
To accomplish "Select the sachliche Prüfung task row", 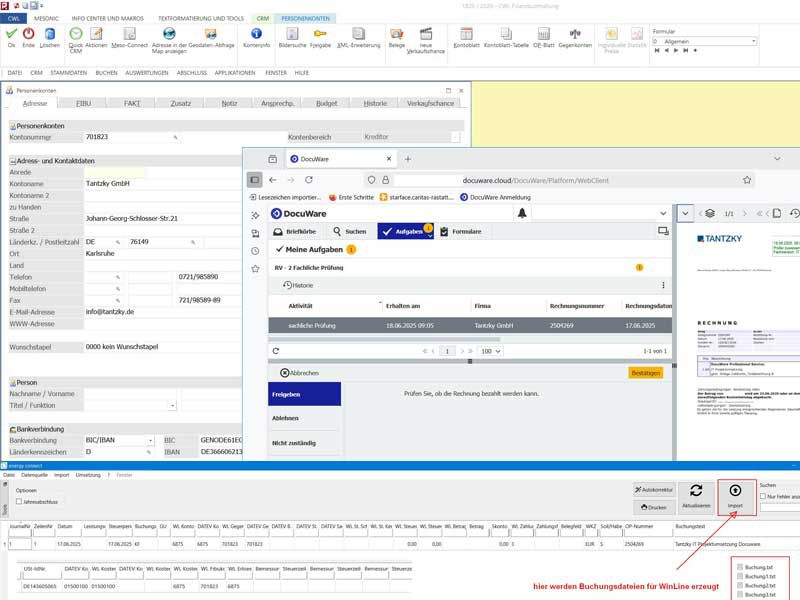I will [x=470, y=326].
